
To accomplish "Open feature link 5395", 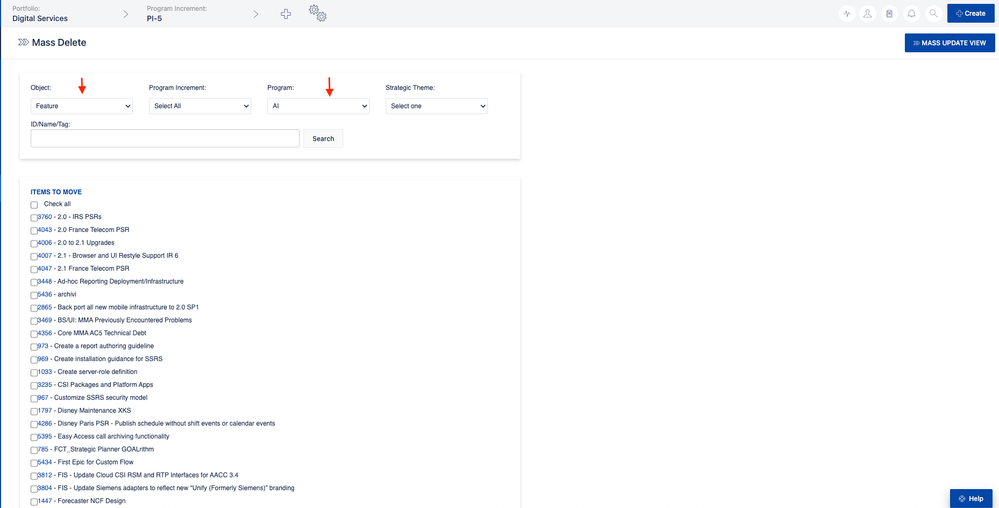I will coord(45,437).
